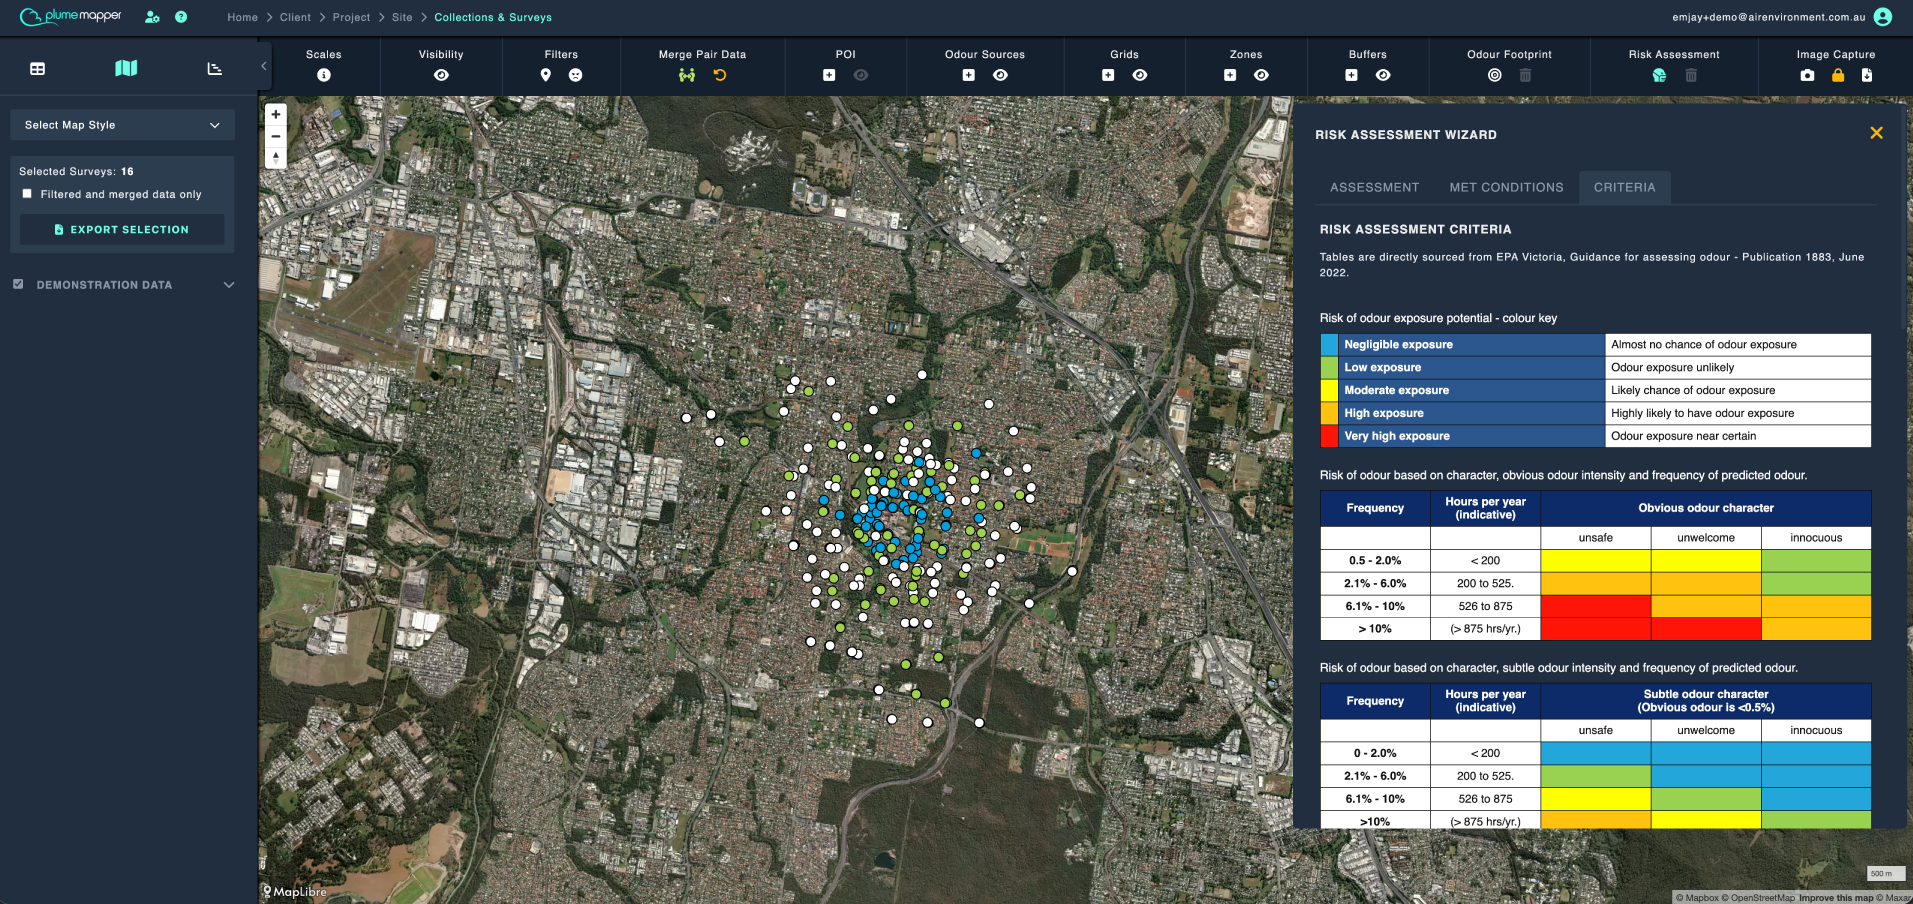The width and height of the screenshot is (1913, 904).
Task: Click the Filters face icon
Action: (x=576, y=75)
